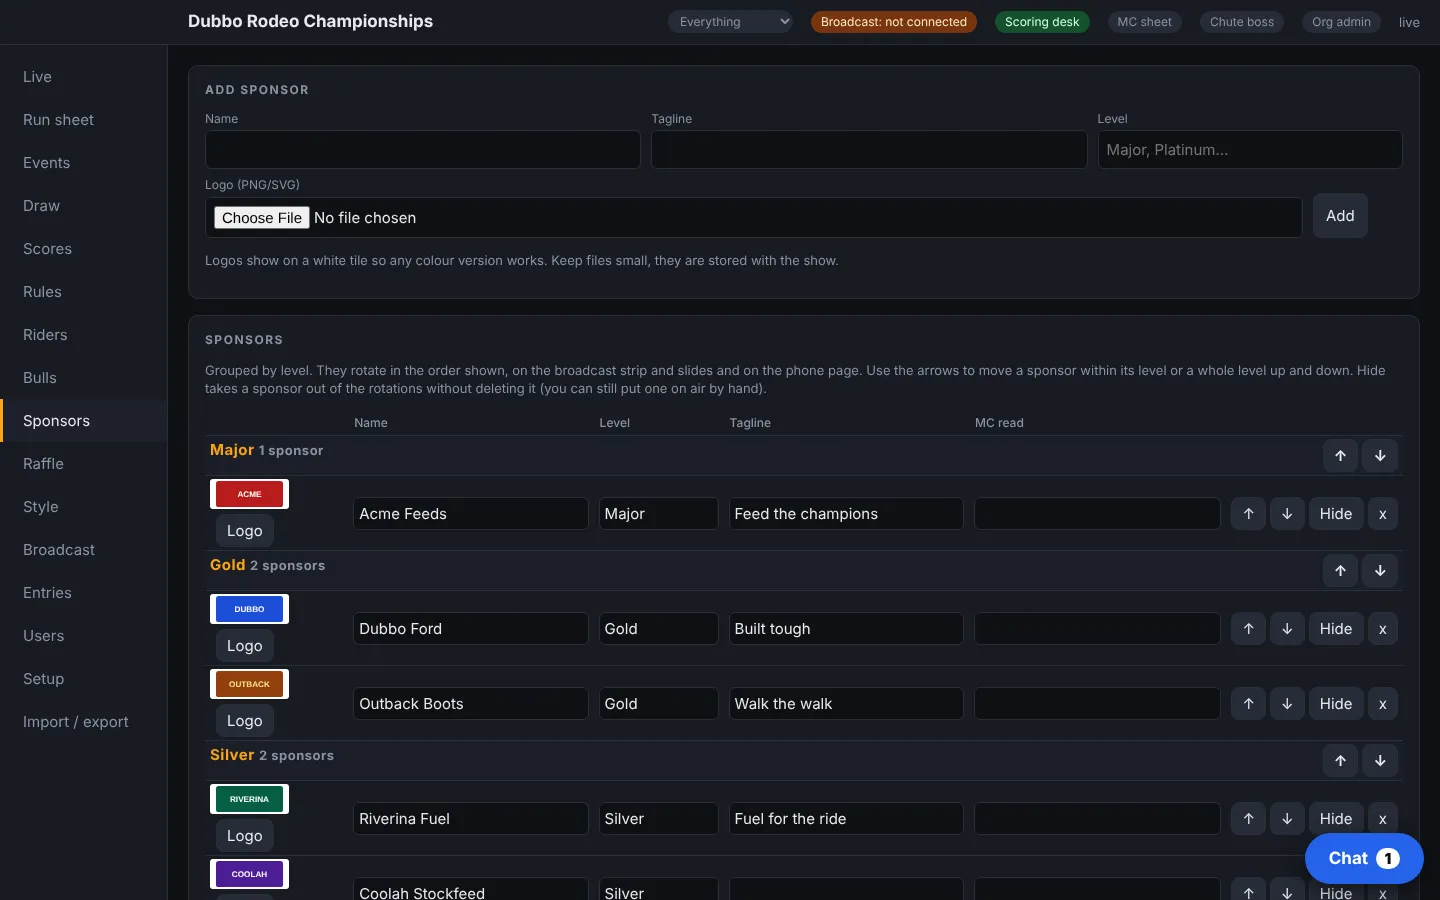This screenshot has width=1440, height=900.
Task: Move Dubbo Ford up in the order
Action: [x=1249, y=629]
